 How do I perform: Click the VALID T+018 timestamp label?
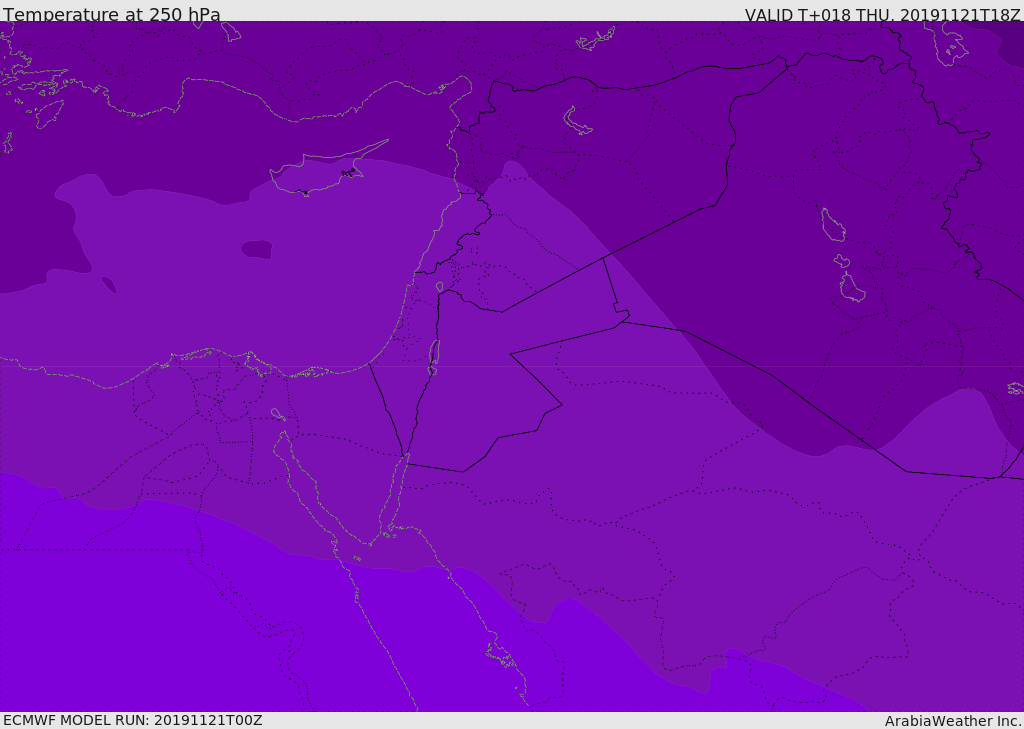tap(882, 14)
